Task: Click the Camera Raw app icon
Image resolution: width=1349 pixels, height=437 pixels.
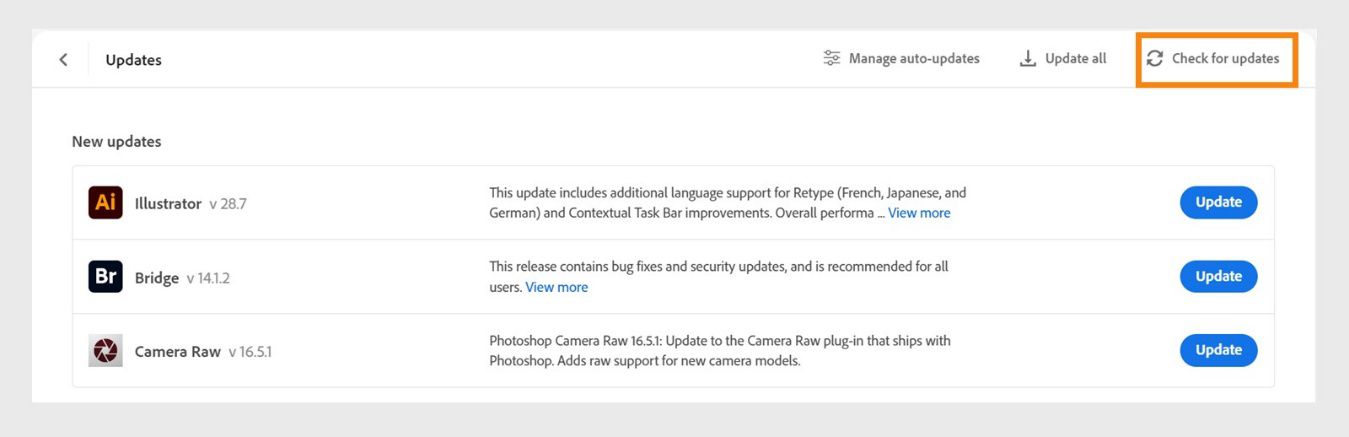Action: point(105,351)
